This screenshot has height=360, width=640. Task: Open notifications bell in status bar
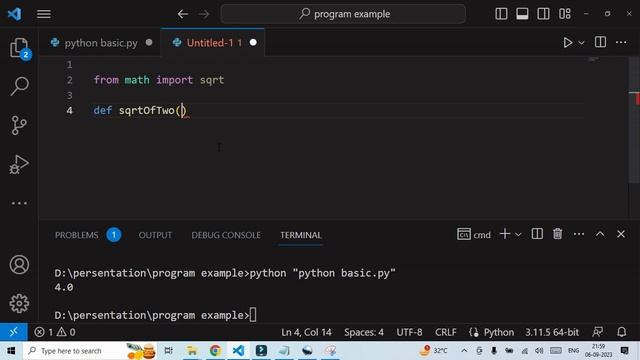pos(622,332)
